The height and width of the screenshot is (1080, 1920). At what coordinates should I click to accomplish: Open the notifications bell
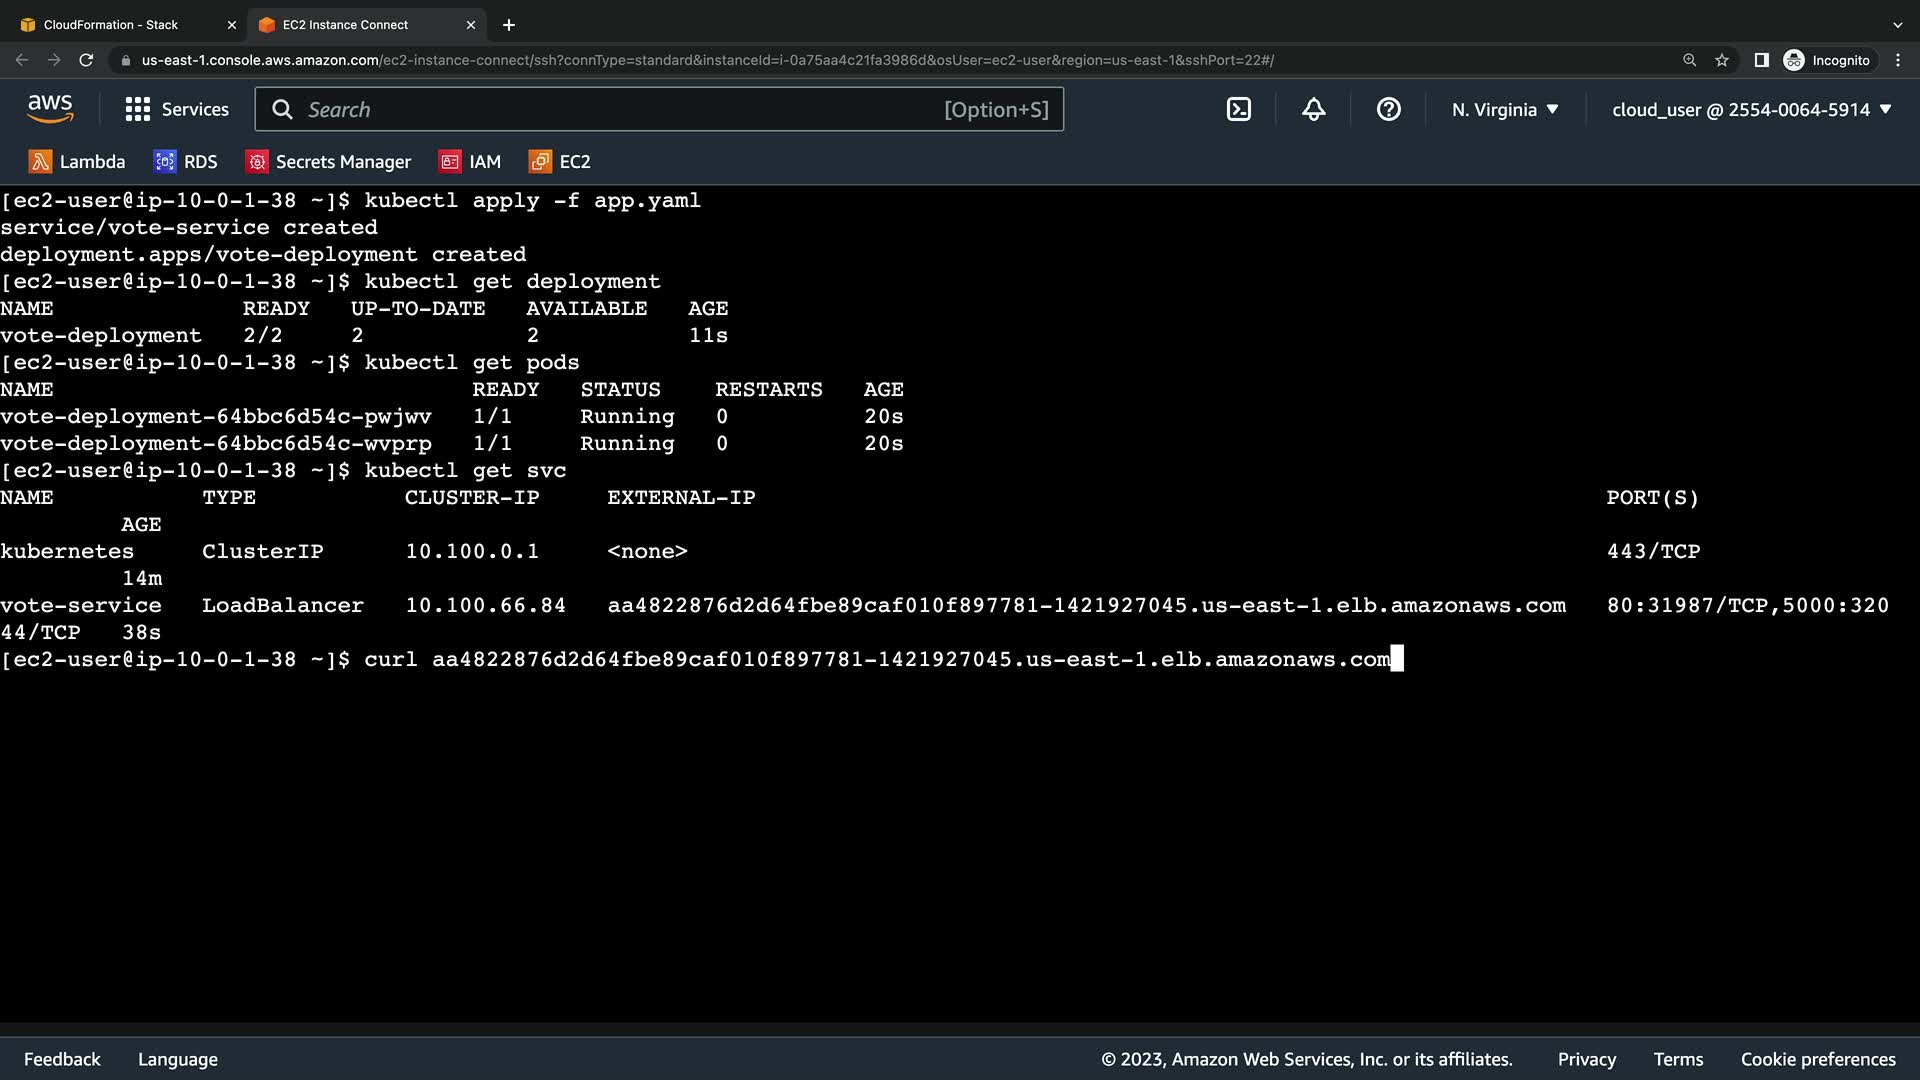(1313, 110)
